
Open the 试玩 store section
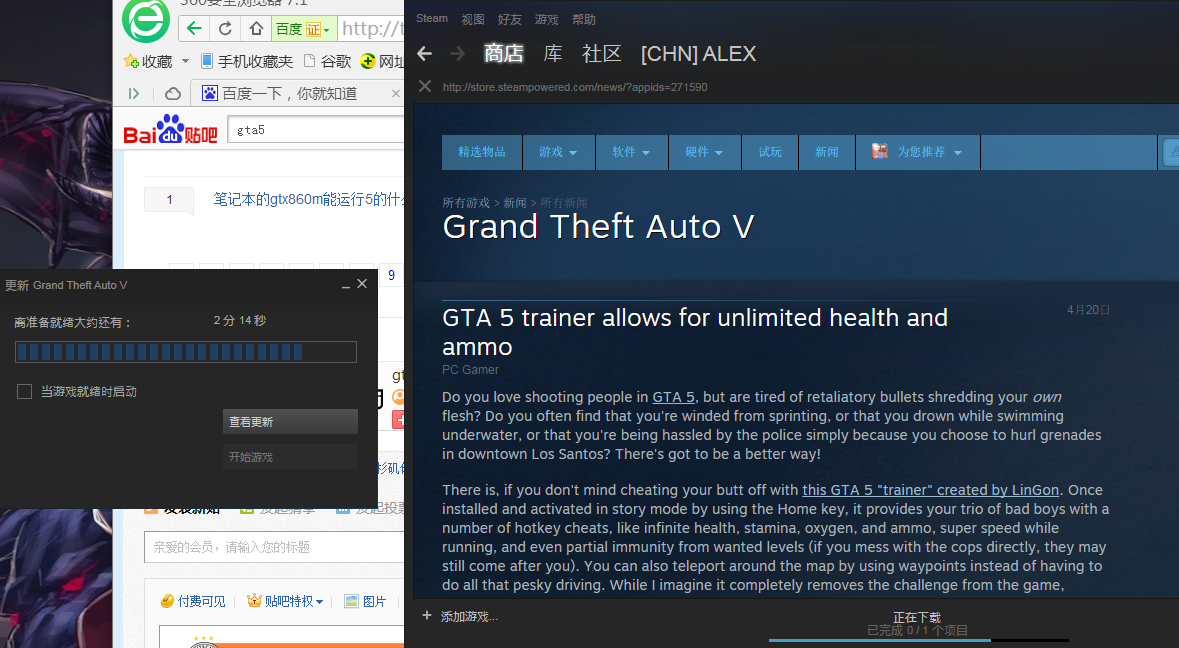[x=770, y=152]
